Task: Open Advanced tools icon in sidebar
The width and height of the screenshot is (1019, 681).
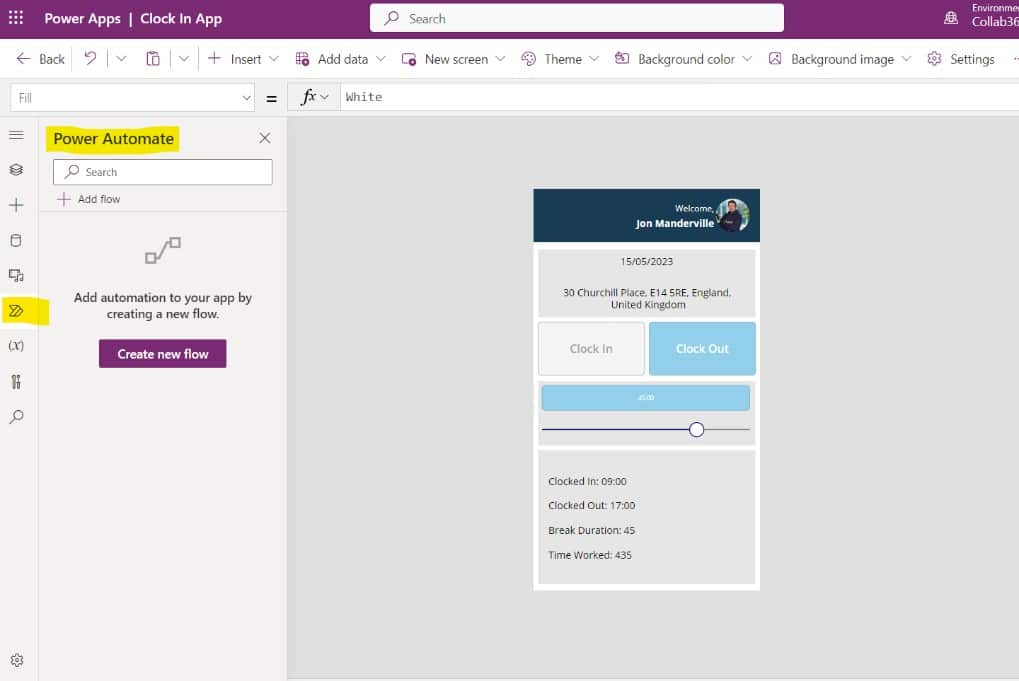Action: pyautogui.click(x=16, y=381)
